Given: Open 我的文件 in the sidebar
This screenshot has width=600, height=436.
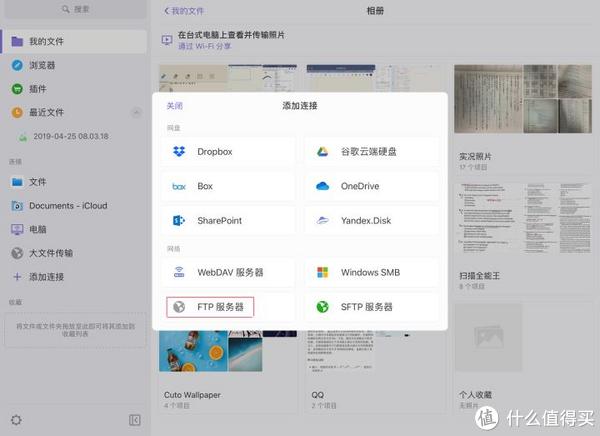Looking at the screenshot, I should coord(75,41).
